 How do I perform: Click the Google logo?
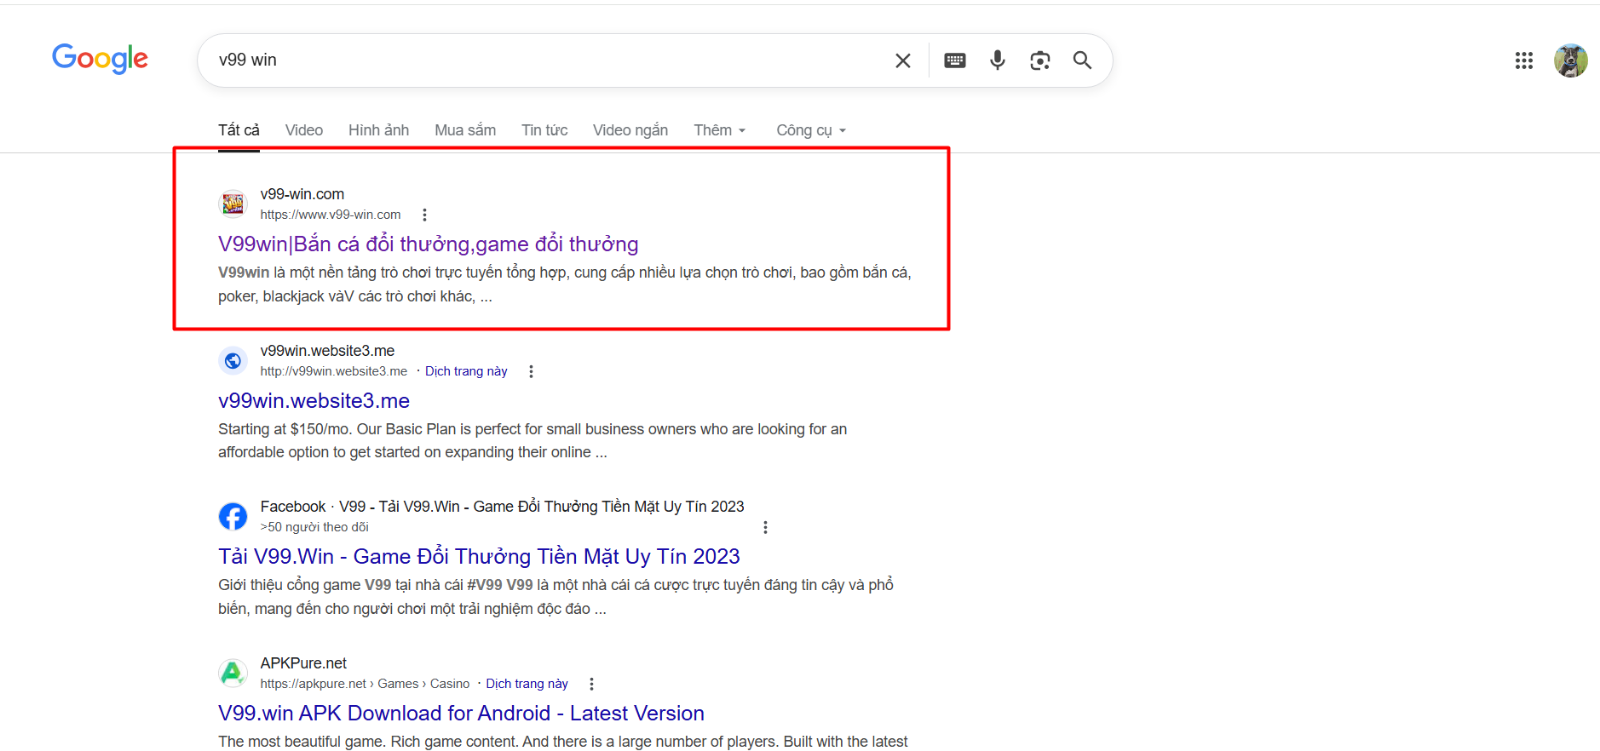(x=100, y=59)
